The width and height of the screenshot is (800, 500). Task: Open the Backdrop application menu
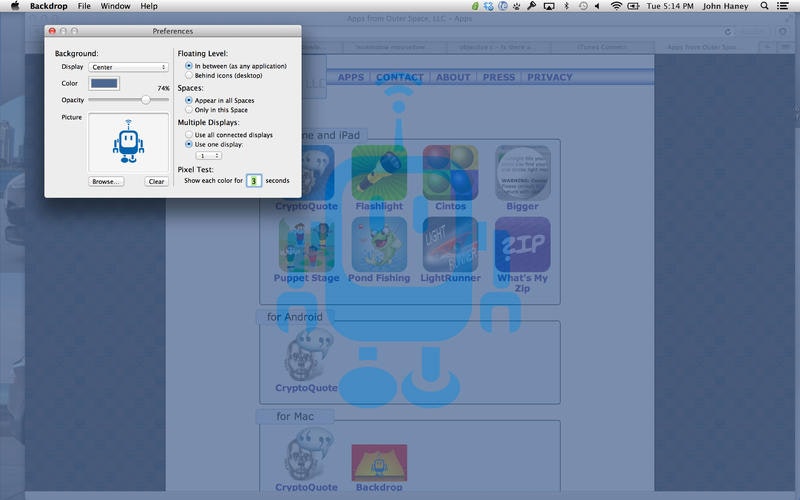click(48, 6)
